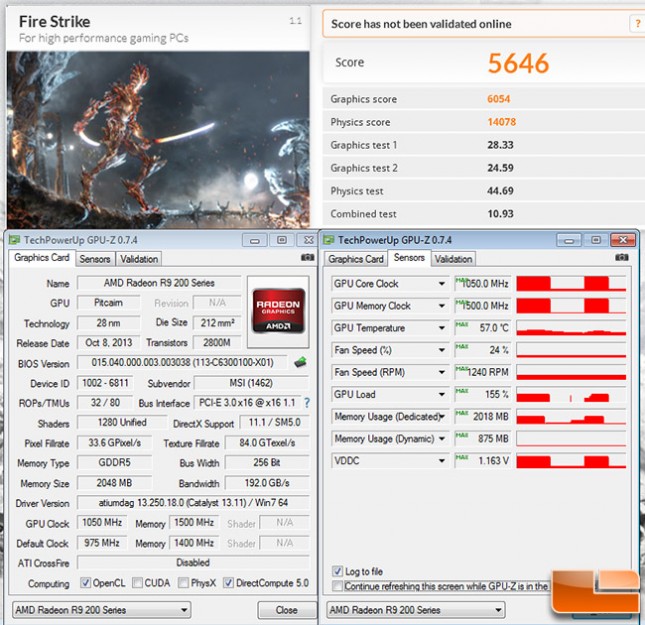645x625 pixels.
Task: Switch to Graphics Card tab in right GPU-Z window
Action: [356, 259]
